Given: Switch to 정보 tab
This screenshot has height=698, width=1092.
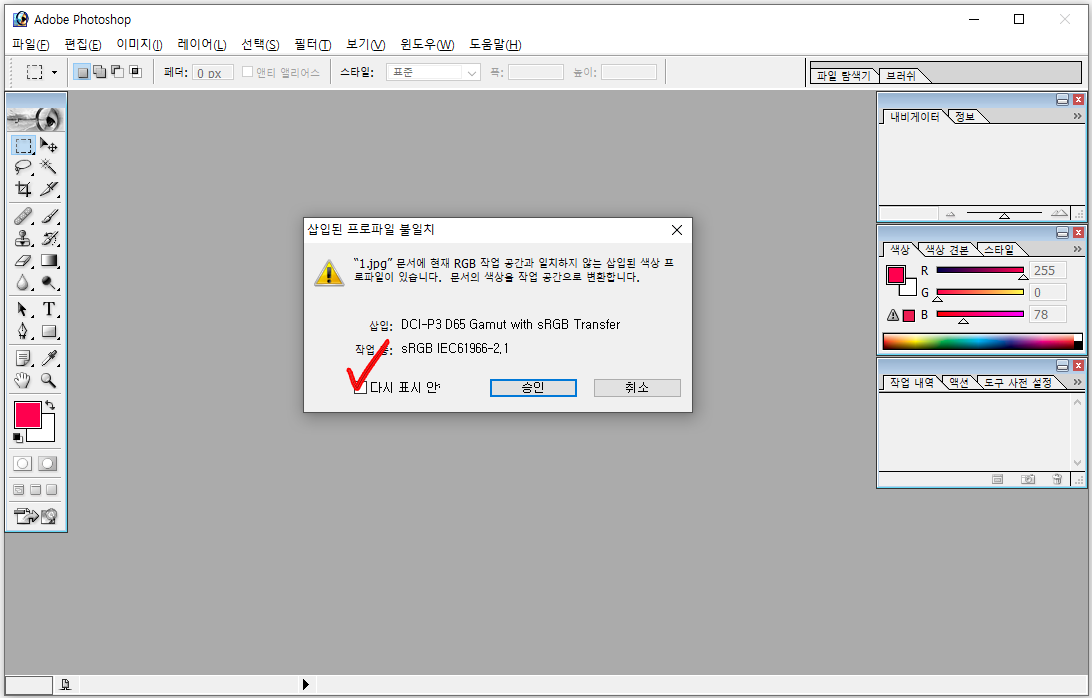Looking at the screenshot, I should (x=965, y=116).
